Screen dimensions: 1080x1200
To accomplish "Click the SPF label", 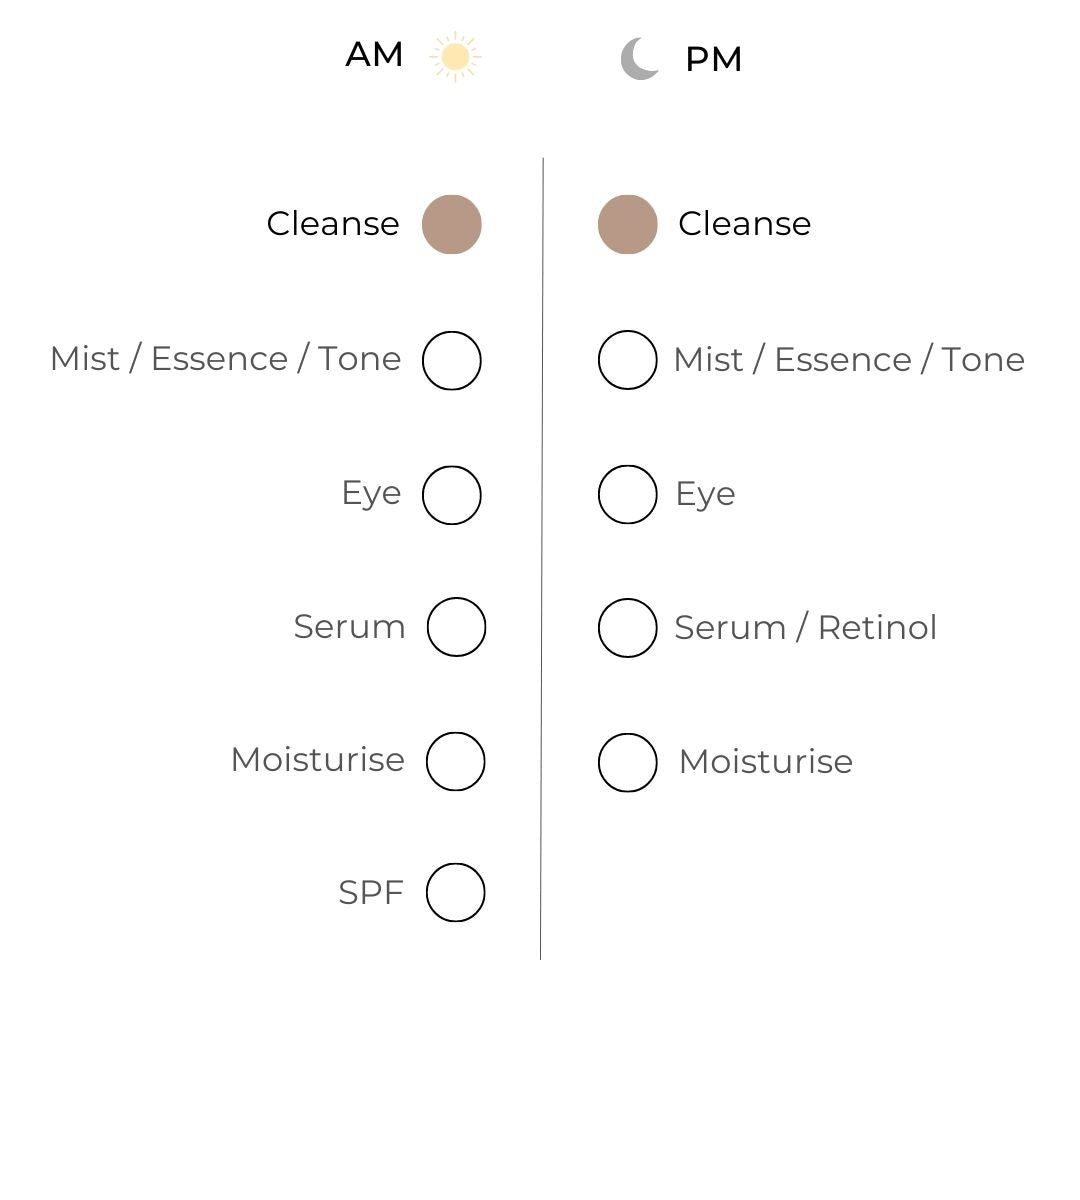I will tap(370, 892).
